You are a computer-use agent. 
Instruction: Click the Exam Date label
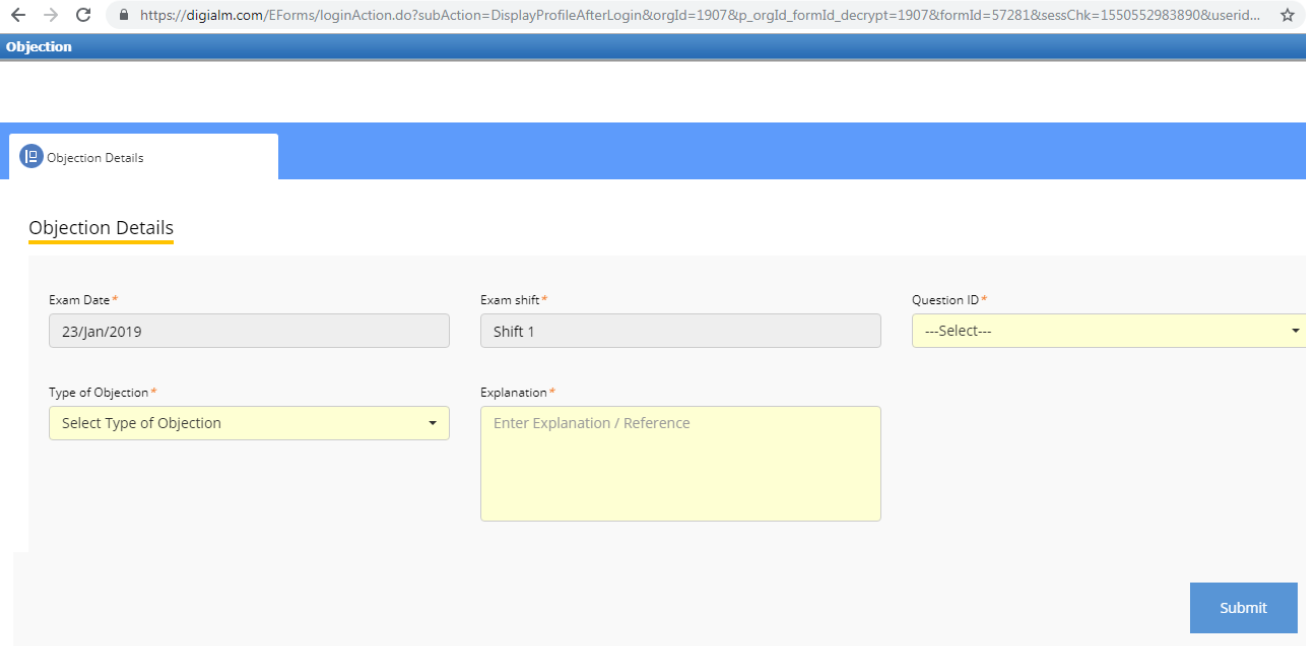pos(79,300)
